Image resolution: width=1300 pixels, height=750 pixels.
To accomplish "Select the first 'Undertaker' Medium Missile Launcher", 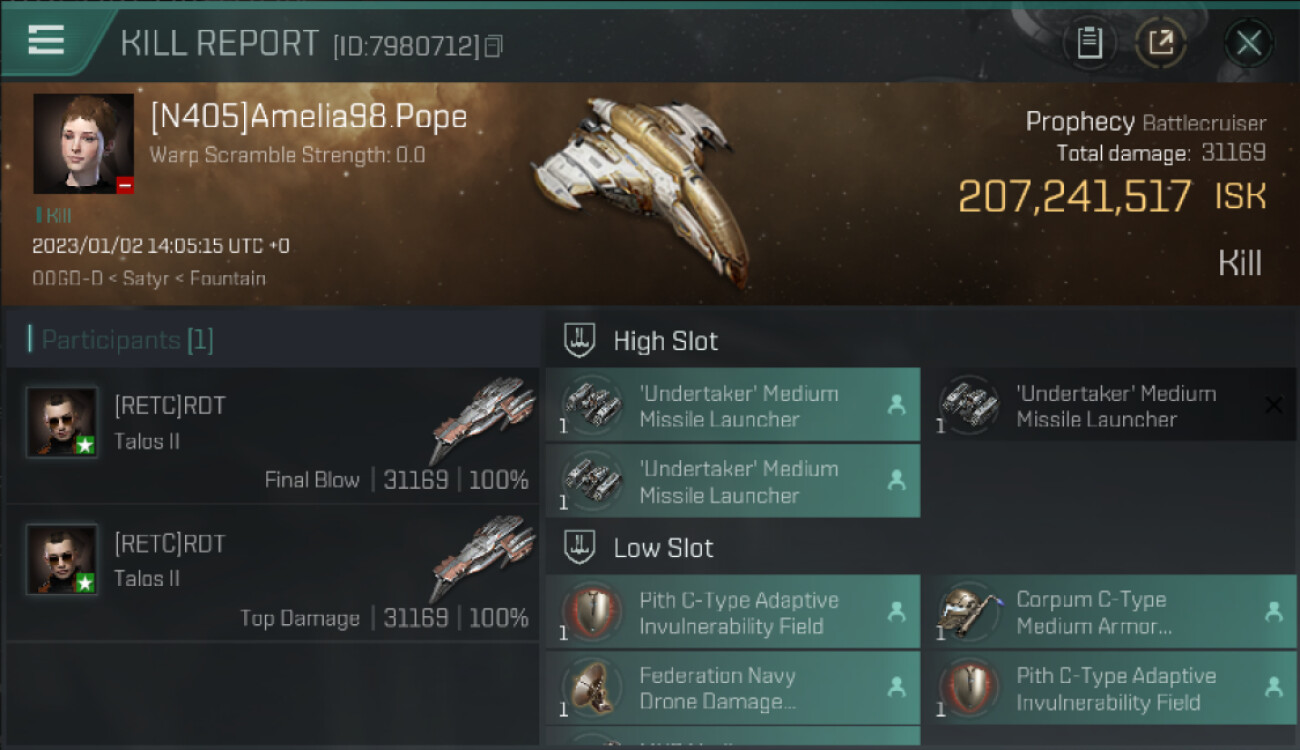I will (x=732, y=405).
